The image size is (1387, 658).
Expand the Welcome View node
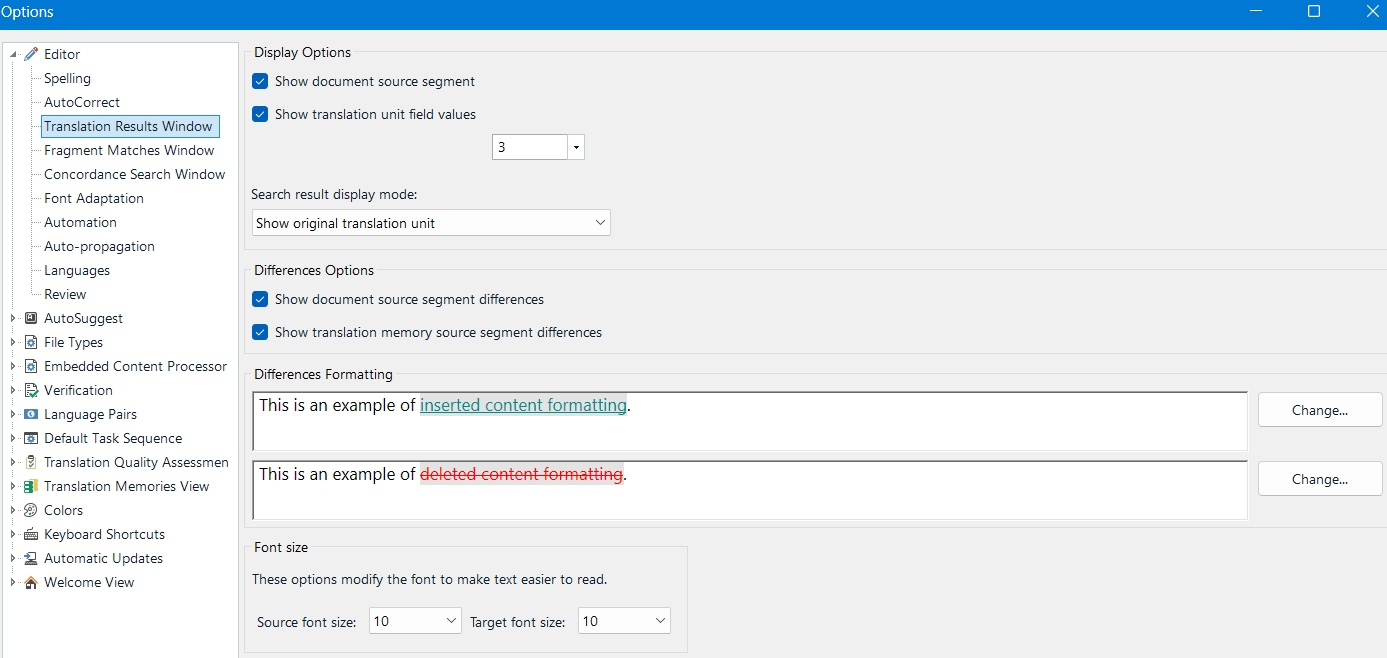pyautogui.click(x=14, y=582)
